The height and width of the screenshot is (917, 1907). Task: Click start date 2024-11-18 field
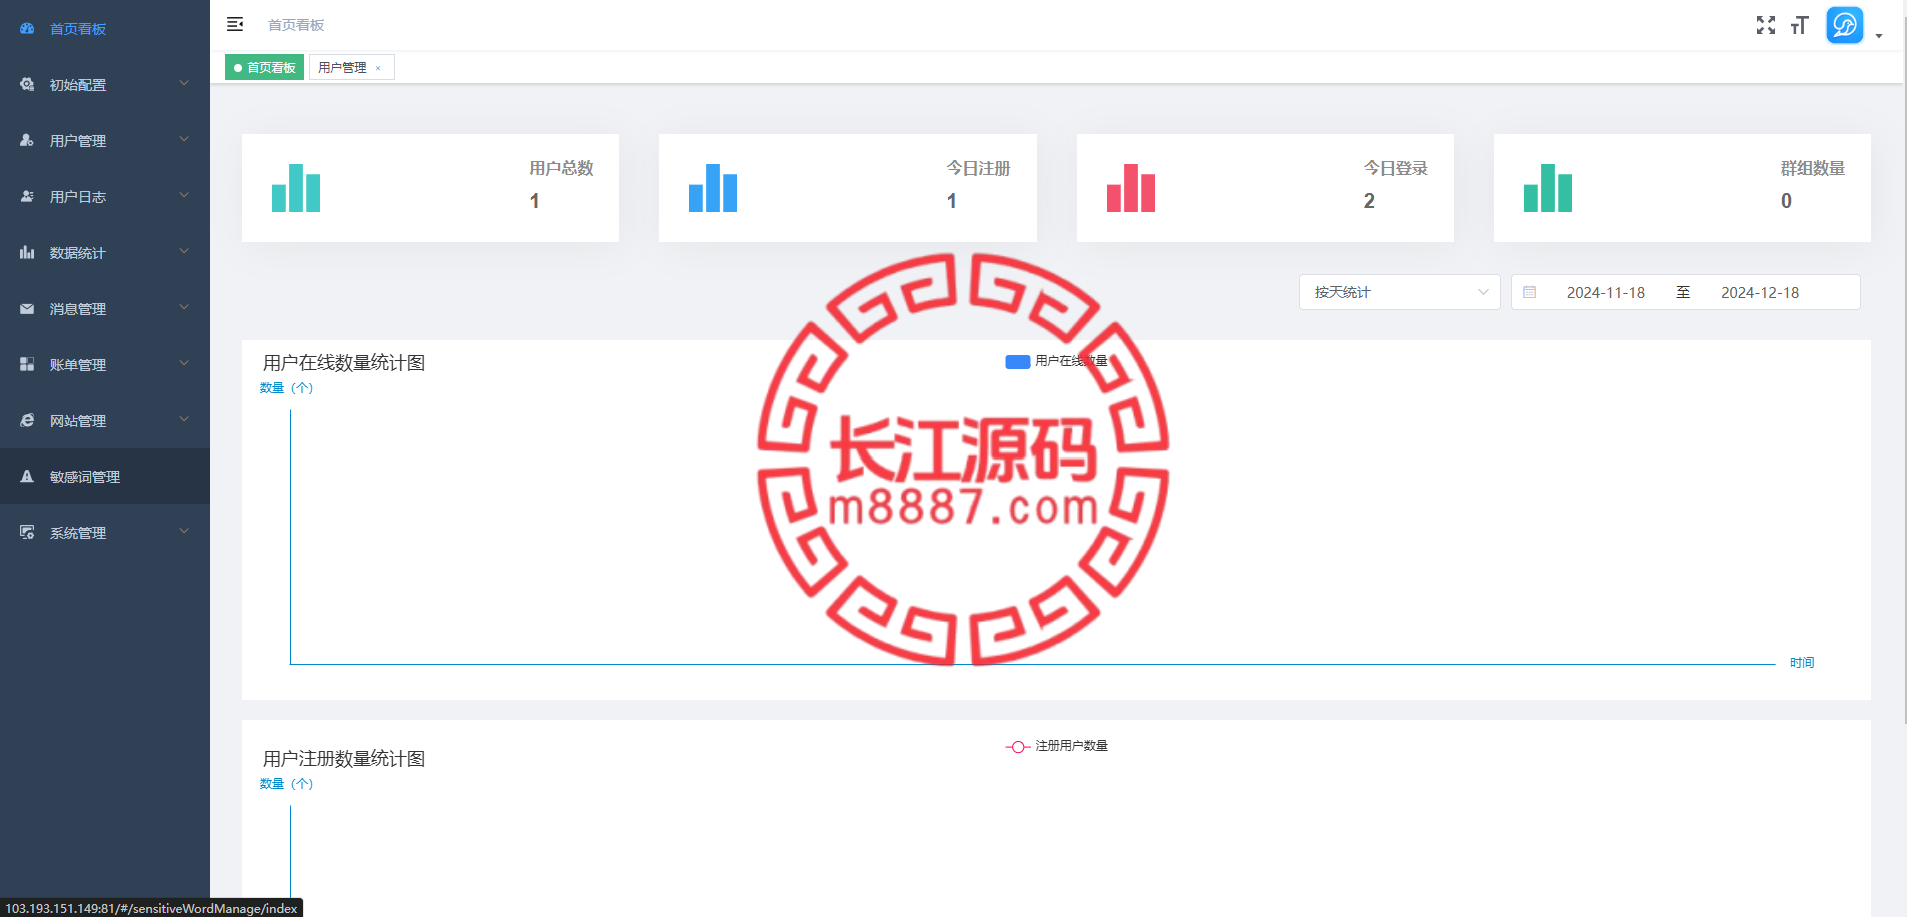pyautogui.click(x=1605, y=292)
